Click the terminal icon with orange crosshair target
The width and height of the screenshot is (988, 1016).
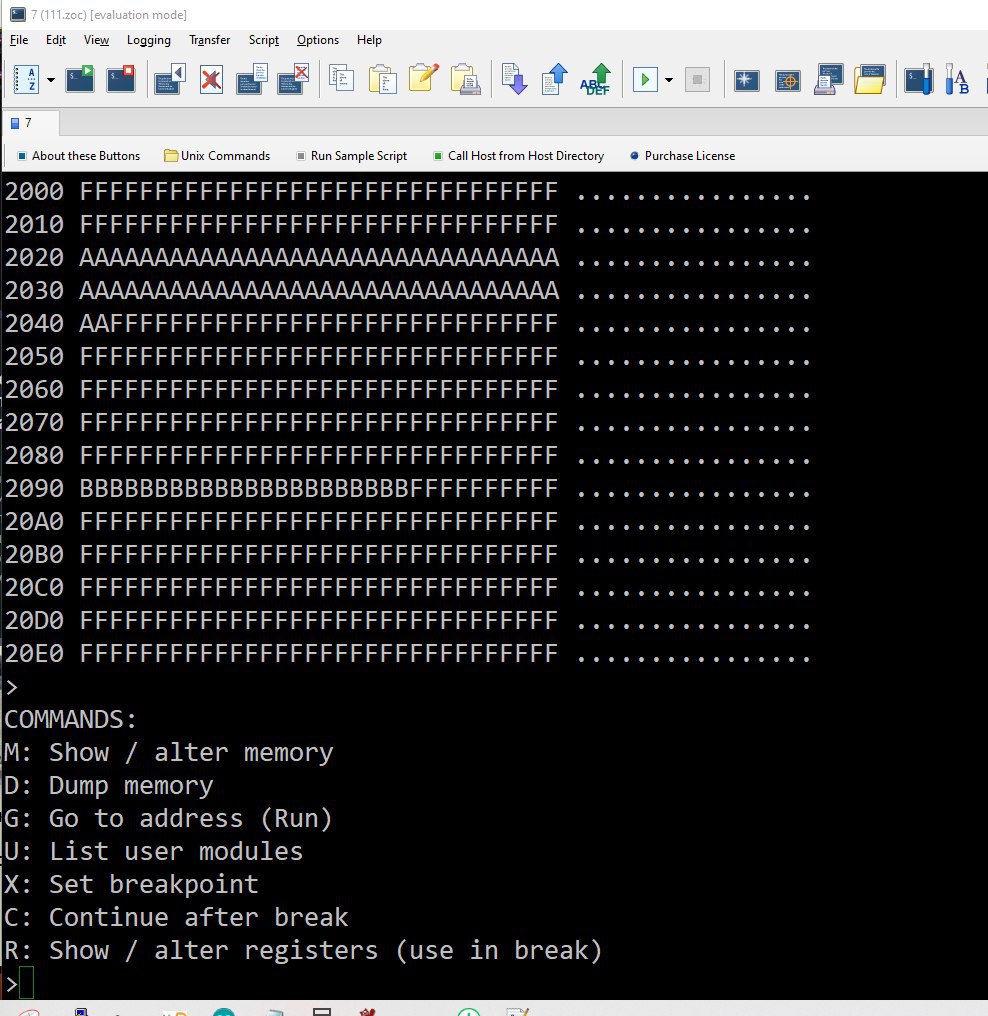point(788,80)
